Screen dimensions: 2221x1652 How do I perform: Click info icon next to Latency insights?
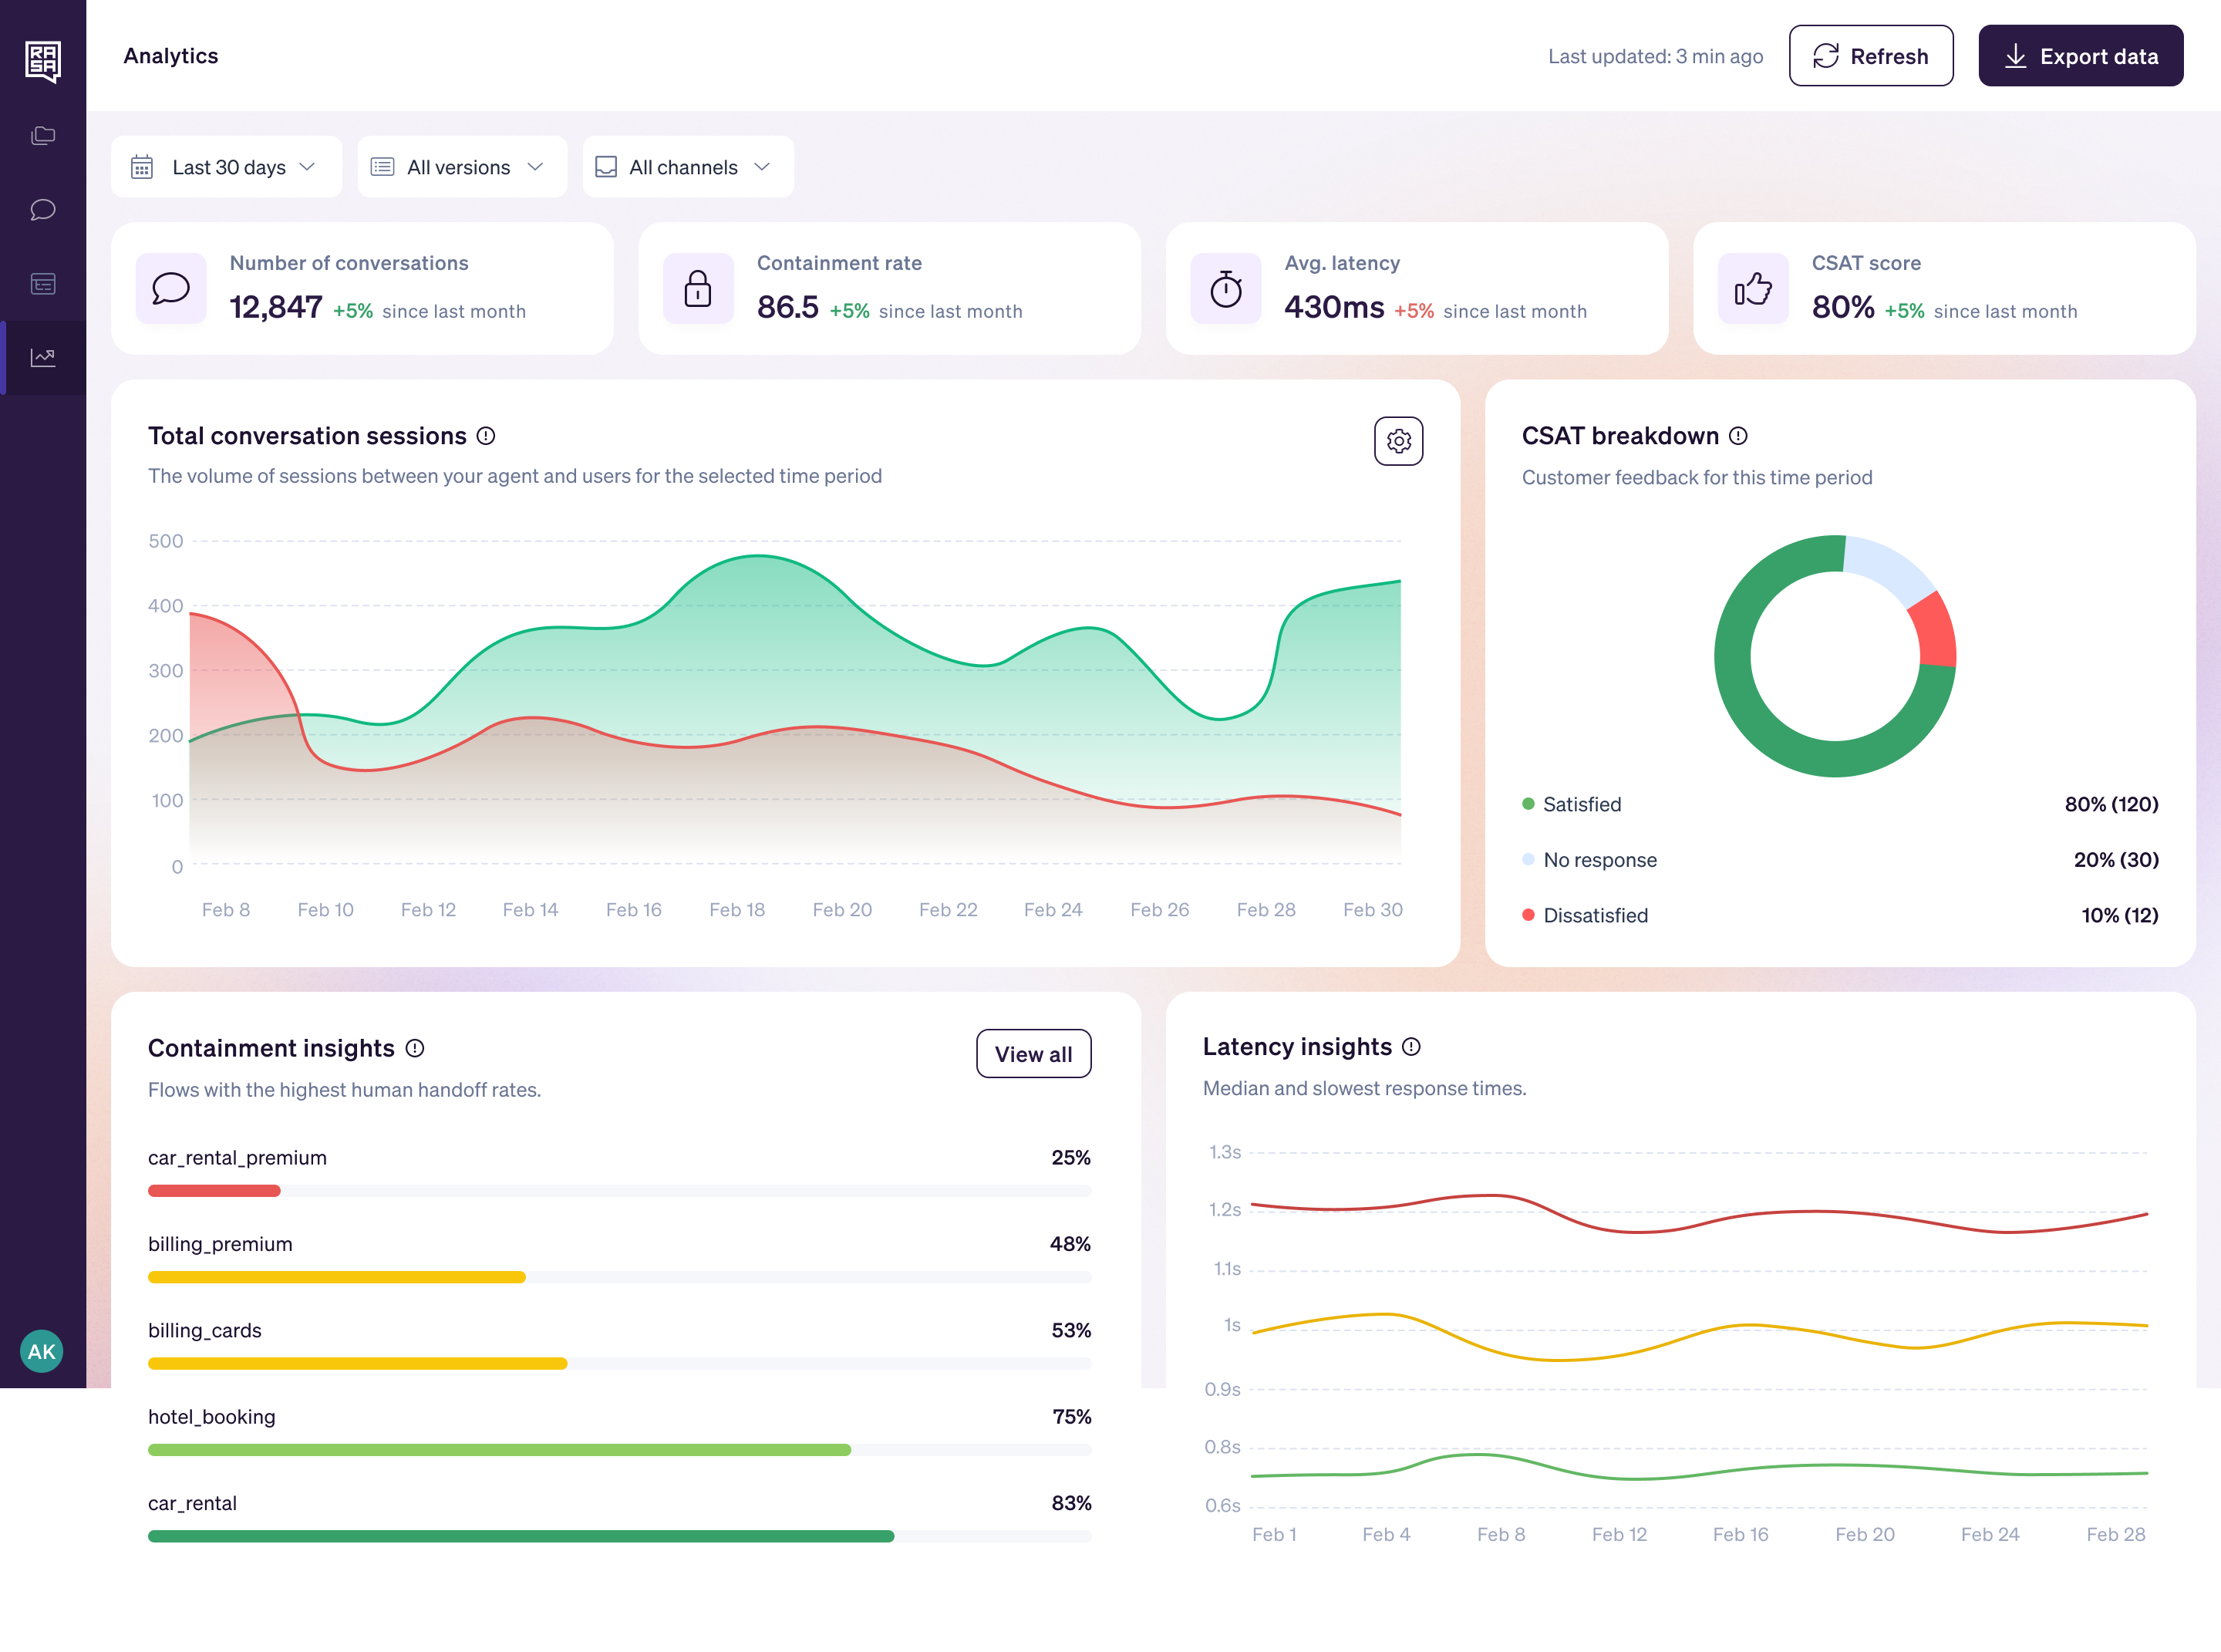1411,1046
